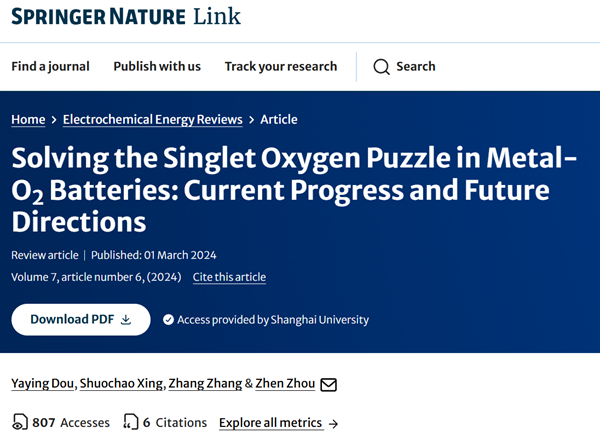
Task: Click Cite this article link
Action: tap(229, 277)
